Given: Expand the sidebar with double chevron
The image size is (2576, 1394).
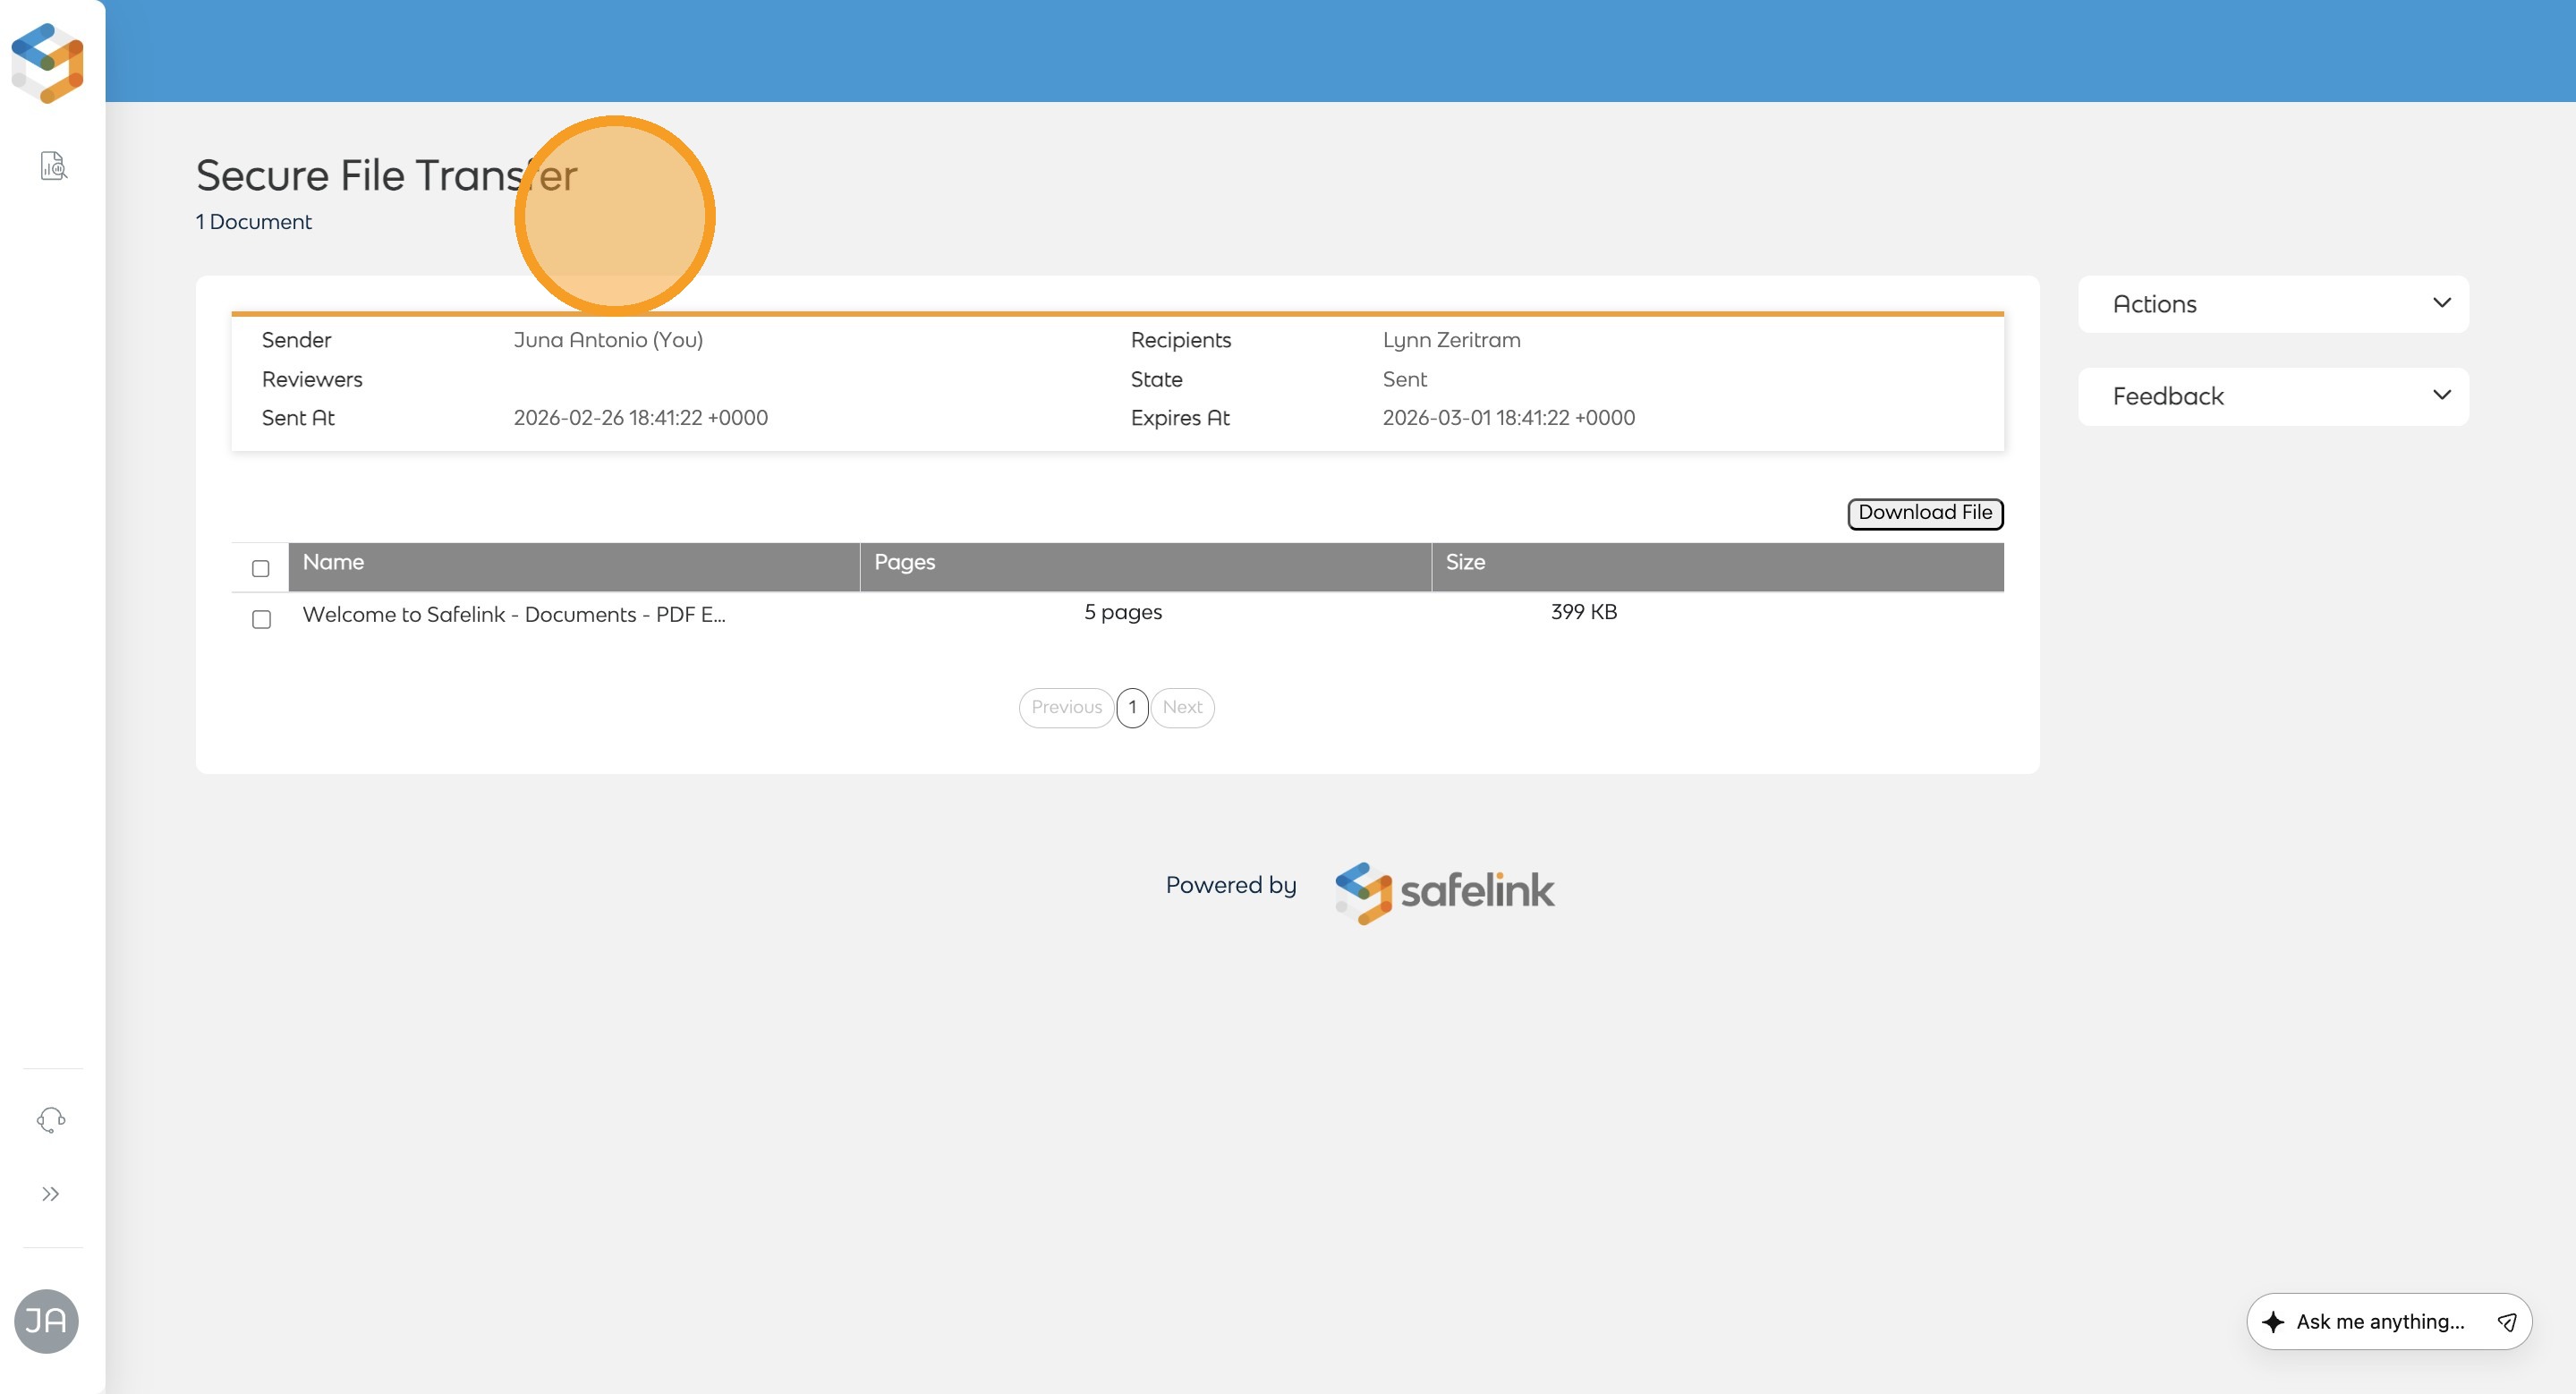Looking at the screenshot, I should pos(51,1194).
